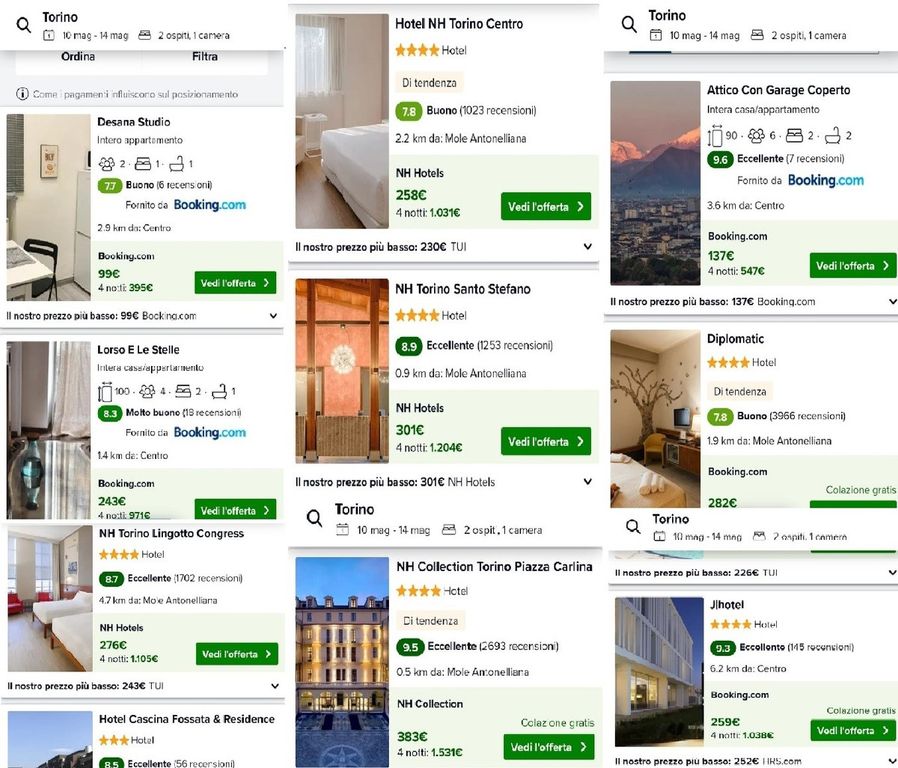Click the info icon beside "Come i pagamenti influiscono"

[x=22, y=94]
